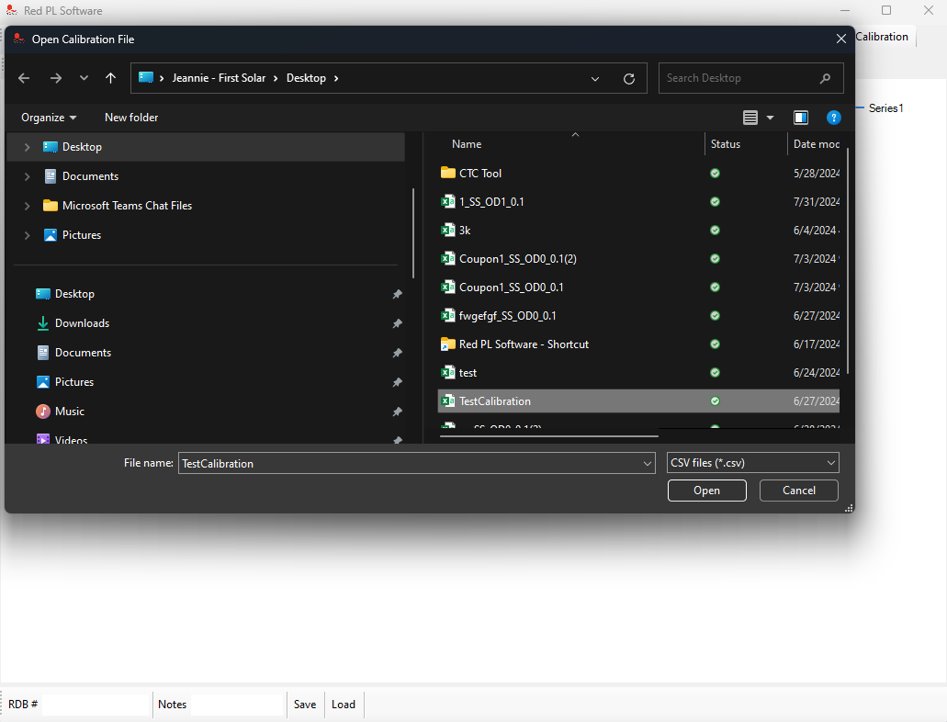Click the New folder button

[x=131, y=117]
